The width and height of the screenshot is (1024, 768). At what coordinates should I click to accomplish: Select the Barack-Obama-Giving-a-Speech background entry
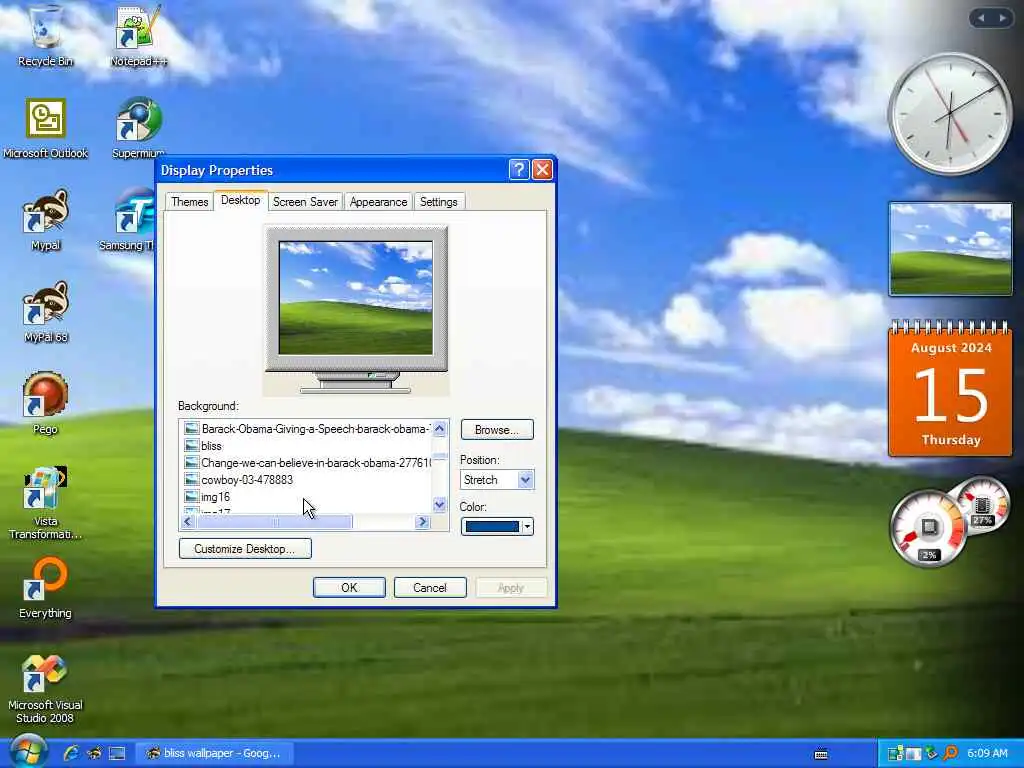306,429
